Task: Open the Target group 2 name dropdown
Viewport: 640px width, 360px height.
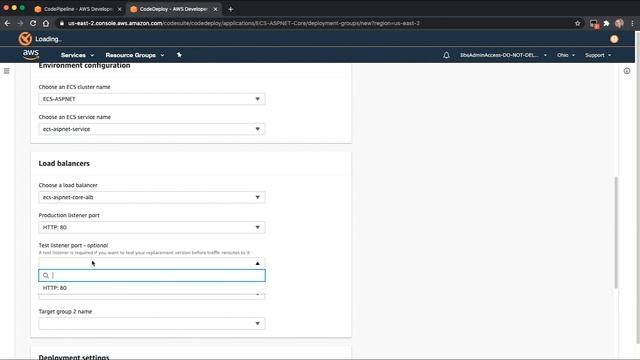Action: [152, 324]
